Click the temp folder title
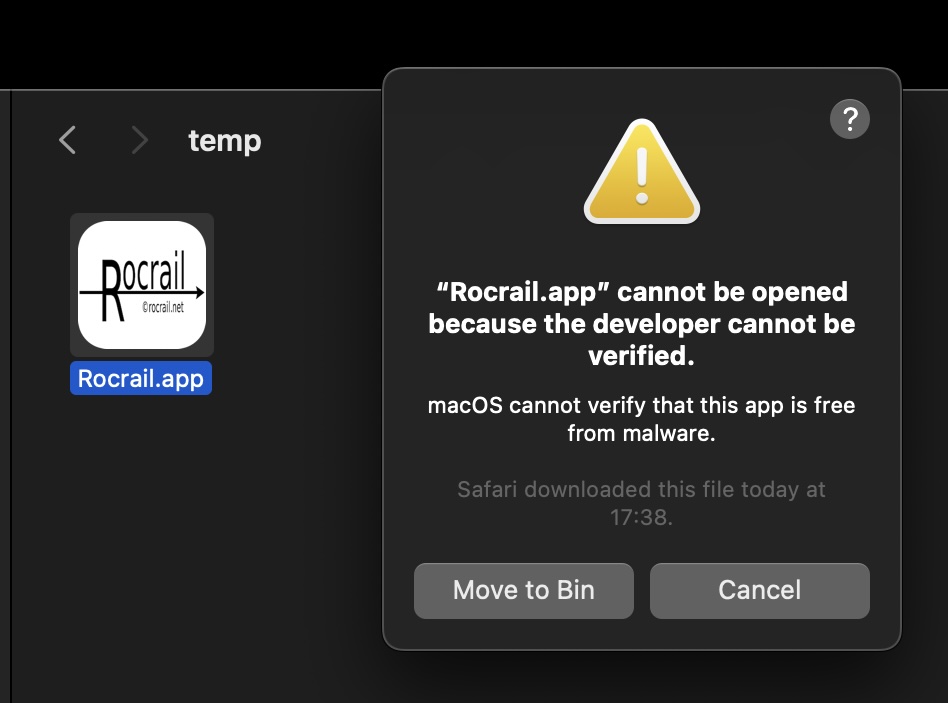This screenshot has width=948, height=703. (x=224, y=140)
